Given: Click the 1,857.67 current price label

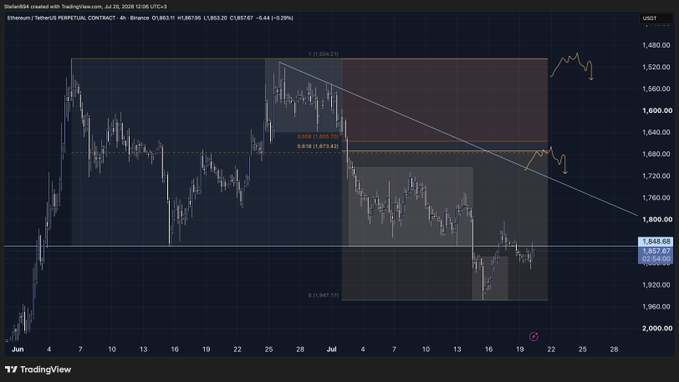Looking at the screenshot, I should tap(656, 251).
